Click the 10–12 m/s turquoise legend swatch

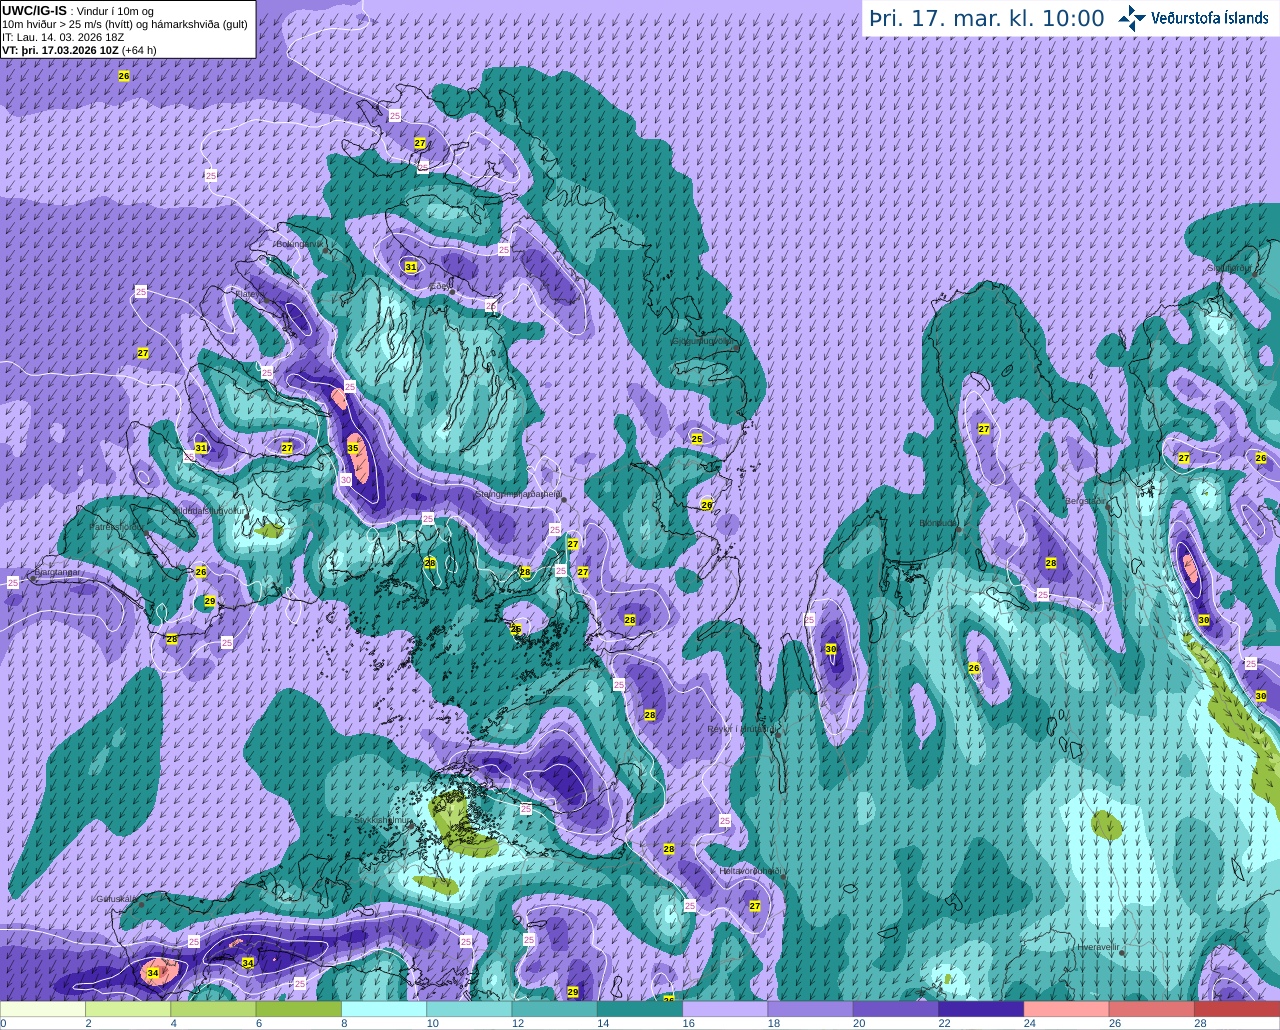point(469,1009)
